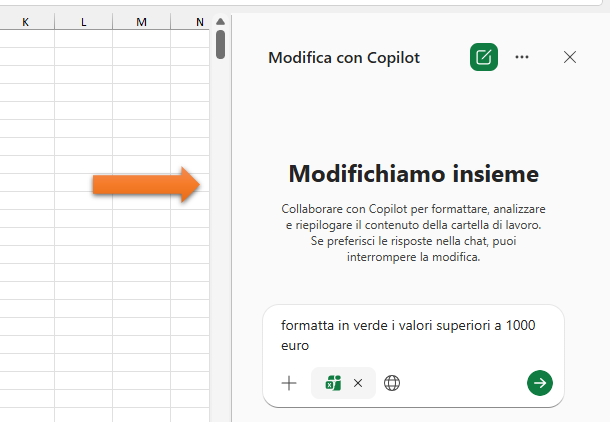Send the prompt with green arrow button
The width and height of the screenshot is (610, 422).
click(540, 382)
